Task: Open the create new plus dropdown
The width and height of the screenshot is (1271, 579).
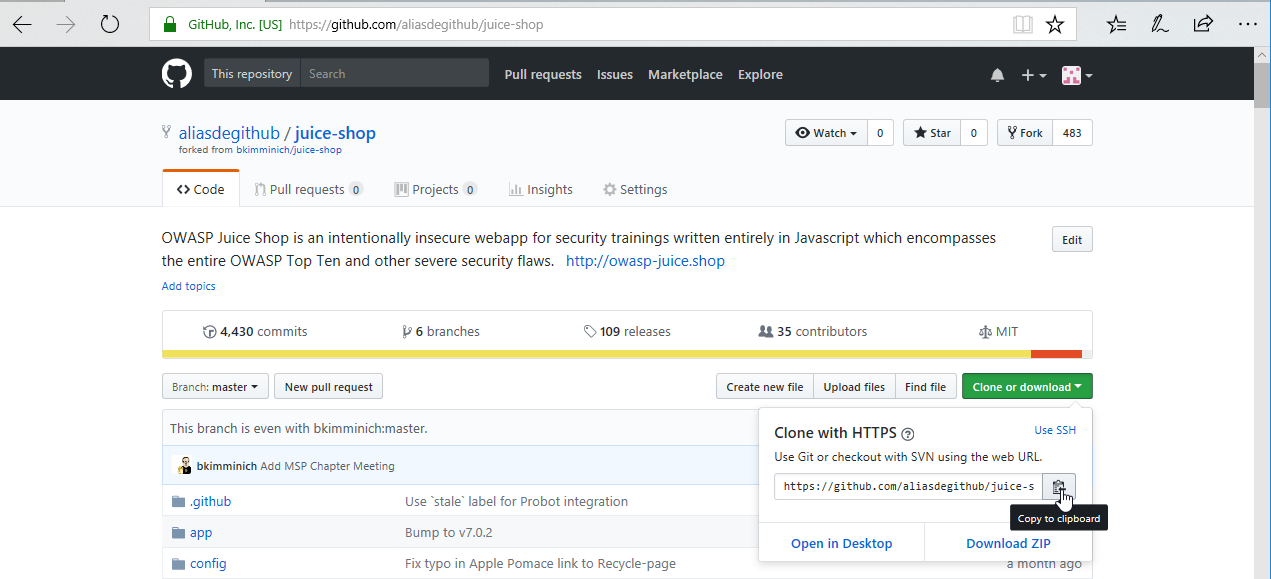Action: [1033, 75]
